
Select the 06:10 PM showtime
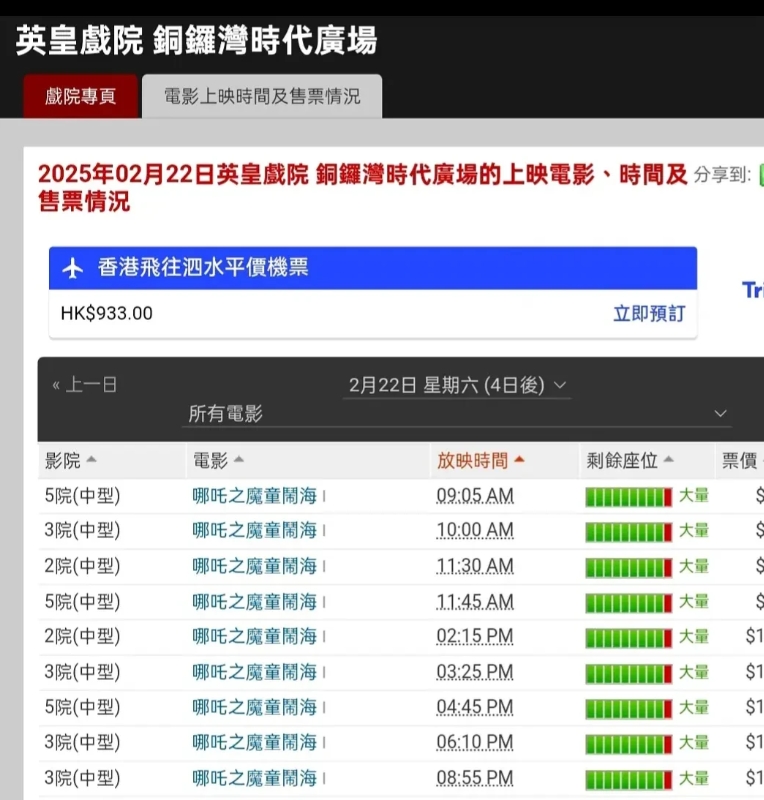[475, 742]
